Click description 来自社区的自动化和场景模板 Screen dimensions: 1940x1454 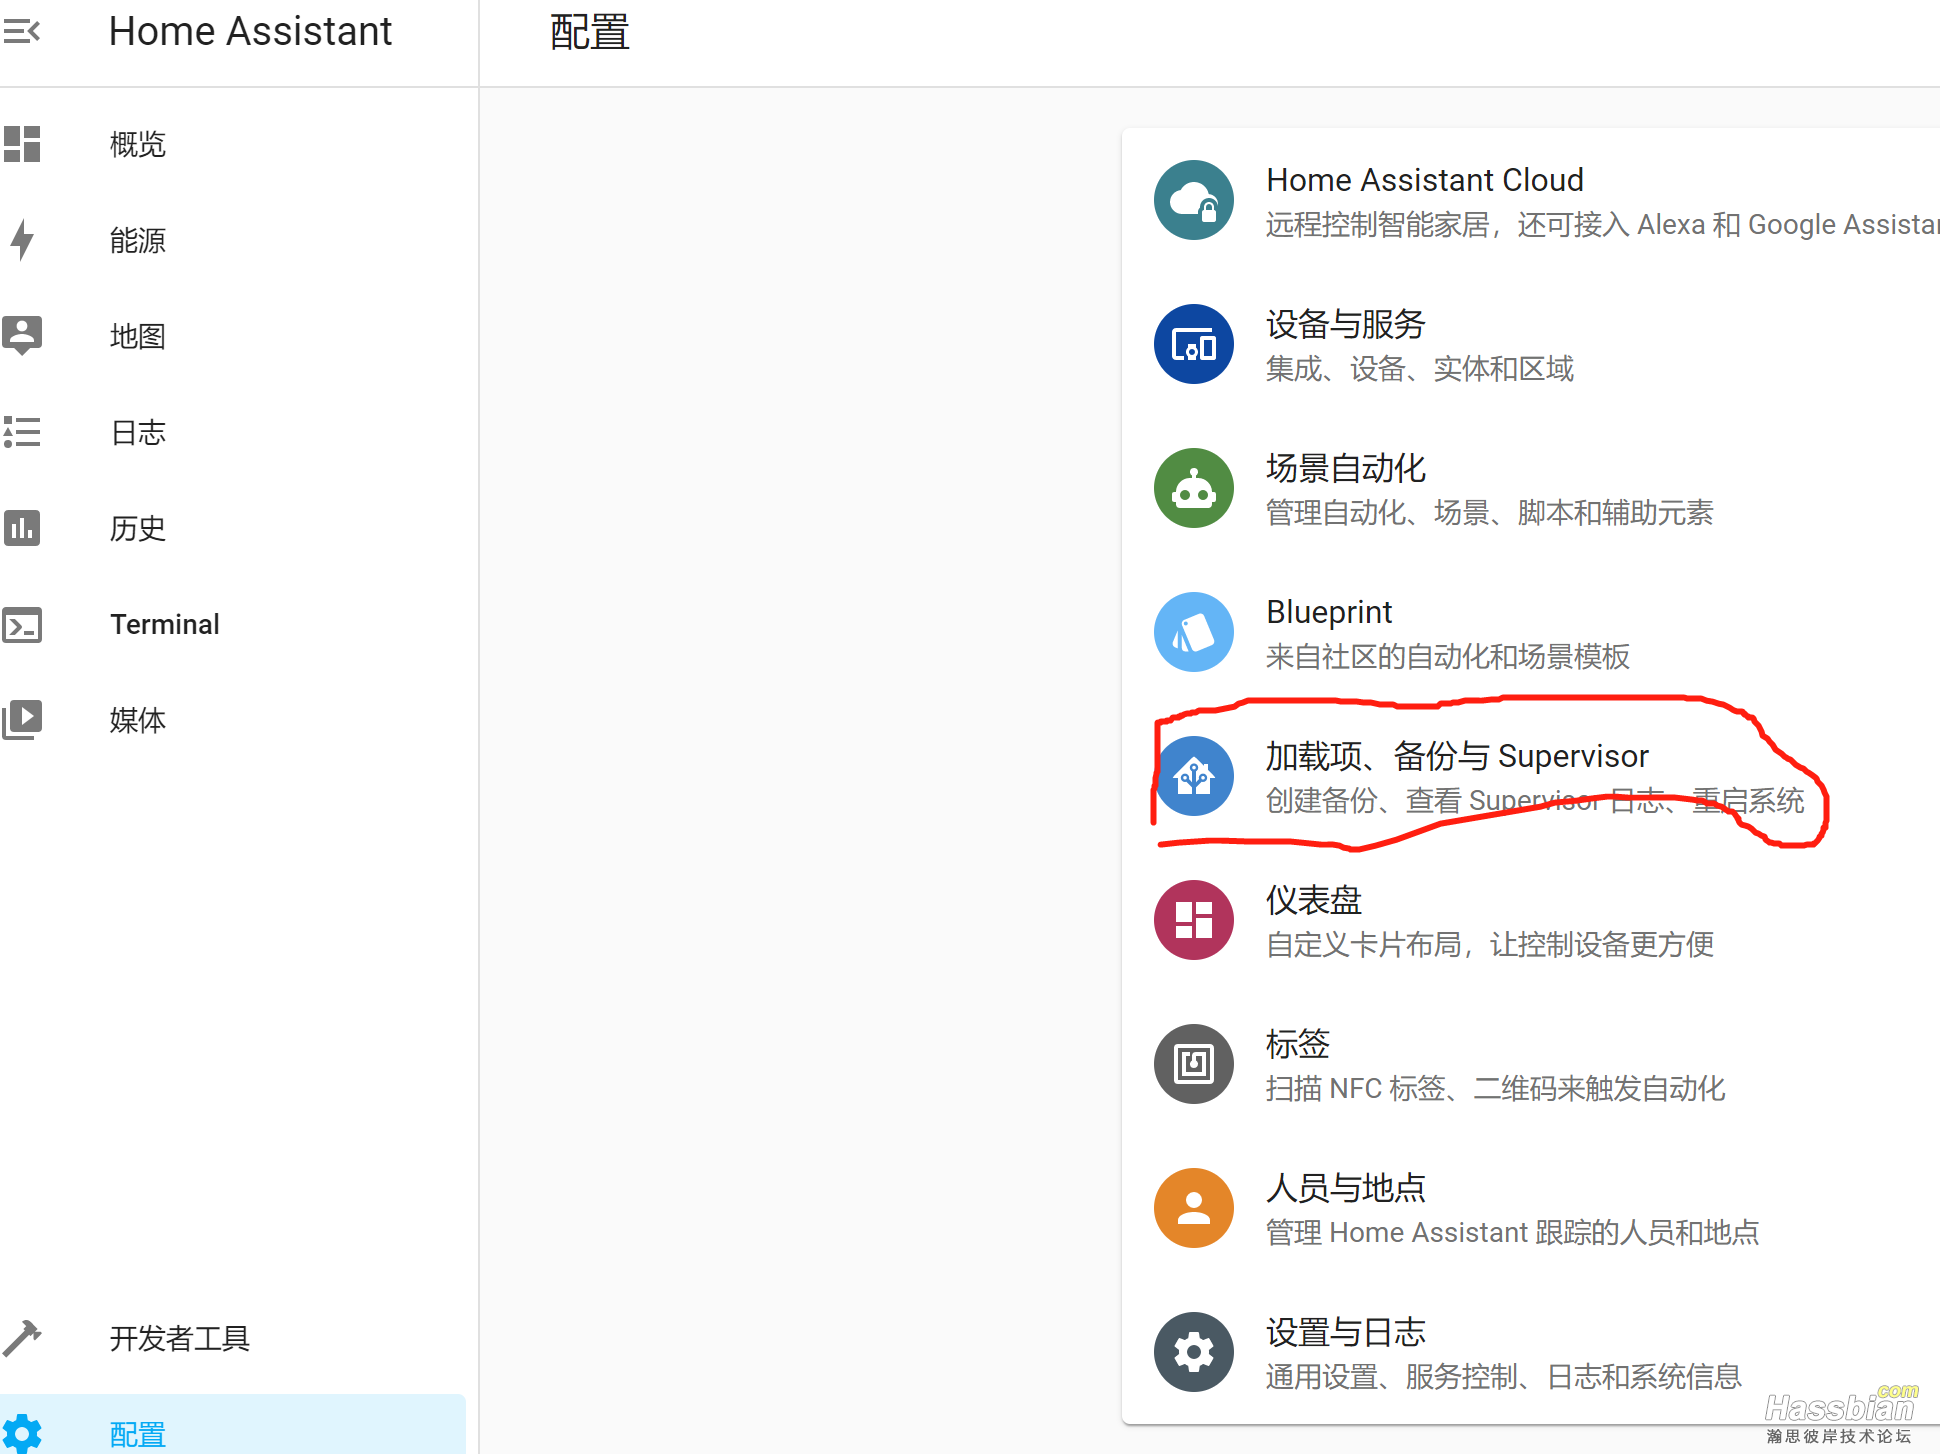pos(1448,657)
